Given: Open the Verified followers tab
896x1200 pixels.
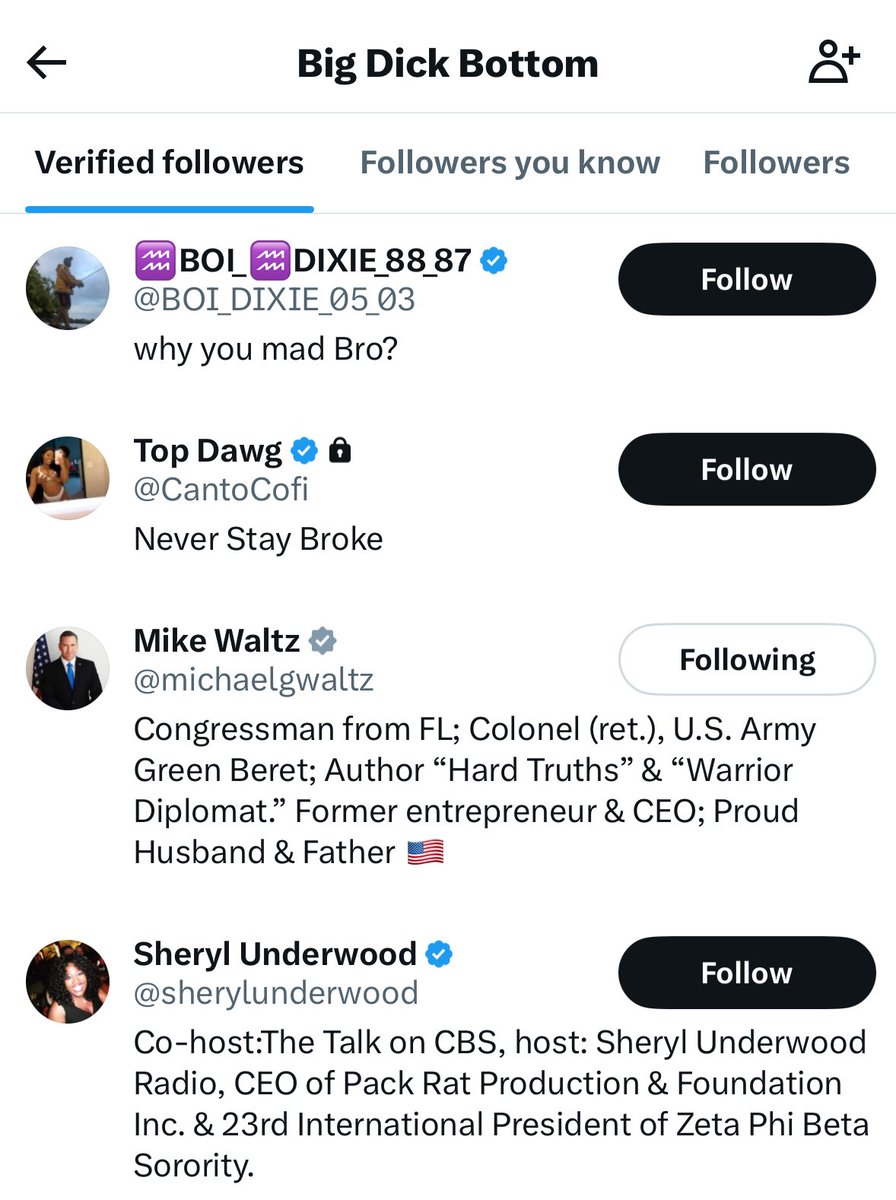Looking at the screenshot, I should 169,163.
